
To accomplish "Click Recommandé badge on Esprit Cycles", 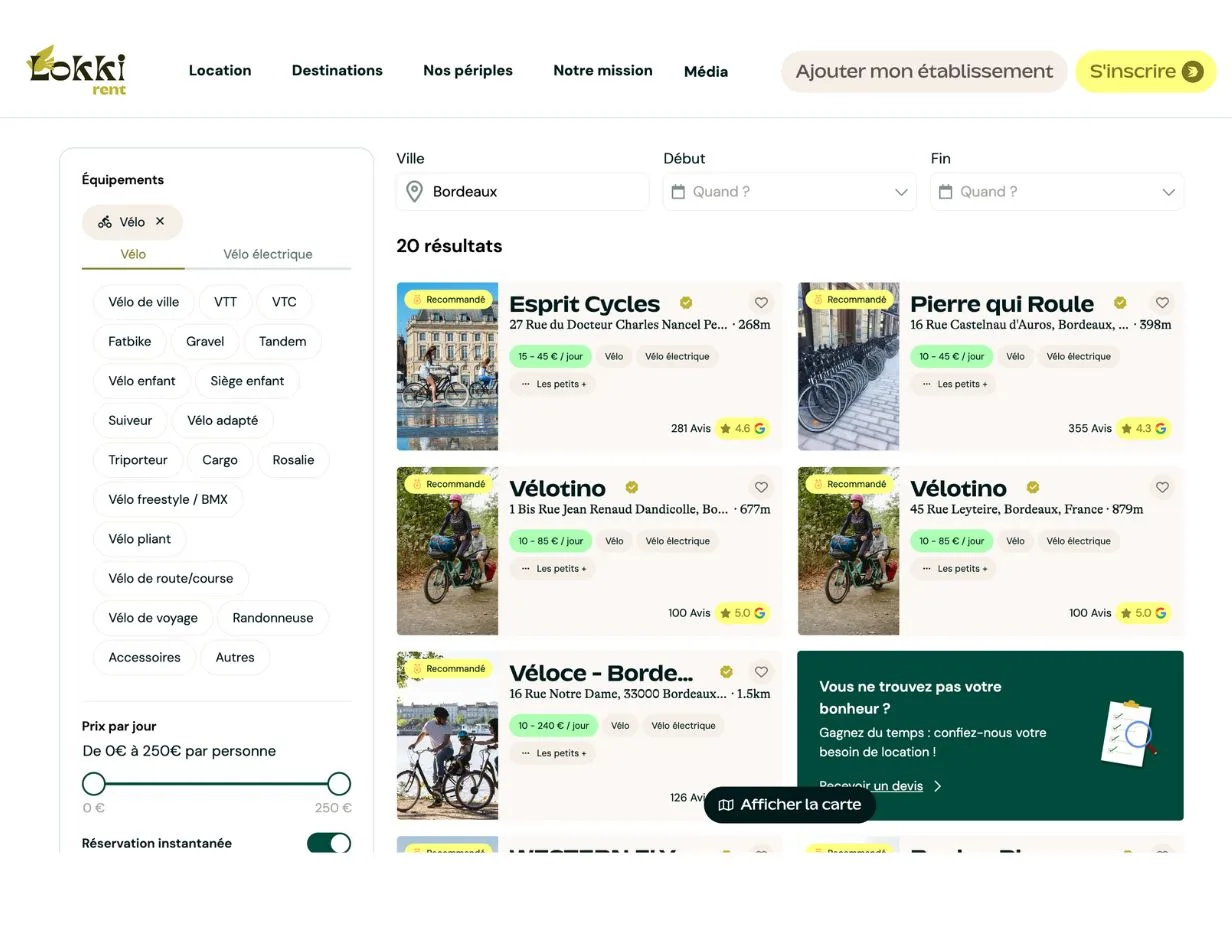I will click(448, 299).
